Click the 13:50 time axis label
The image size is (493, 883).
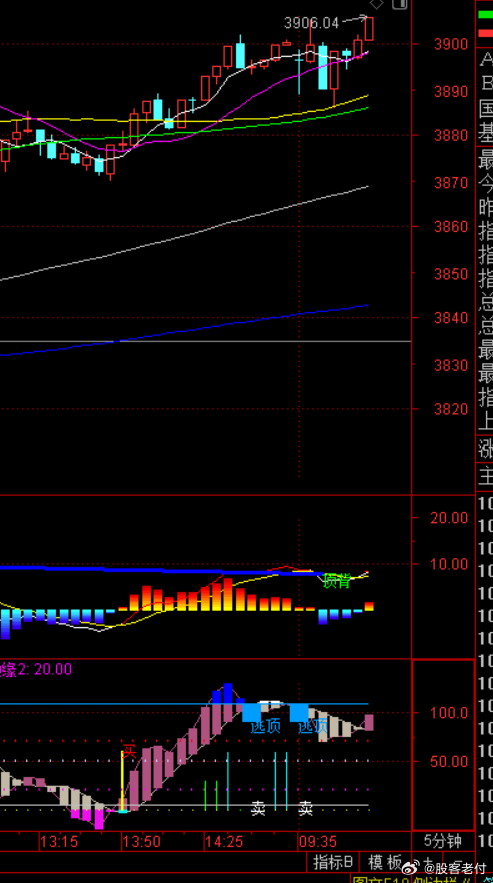tap(141, 841)
